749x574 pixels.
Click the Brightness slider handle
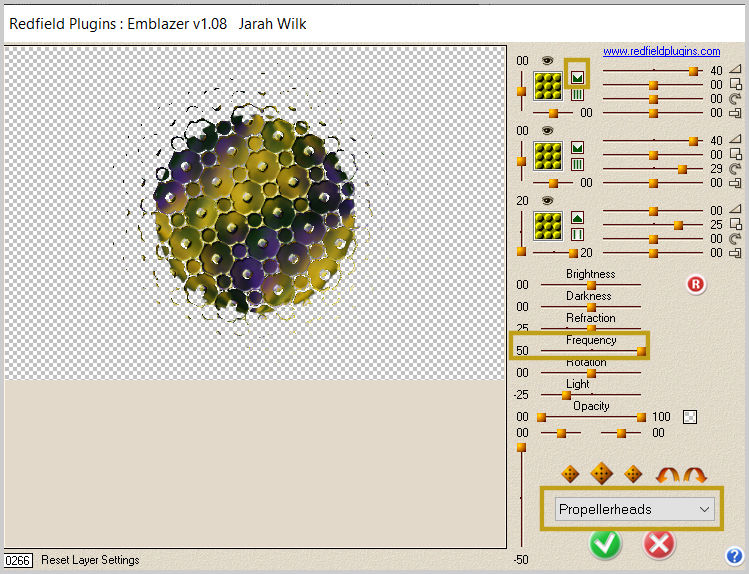coord(591,285)
